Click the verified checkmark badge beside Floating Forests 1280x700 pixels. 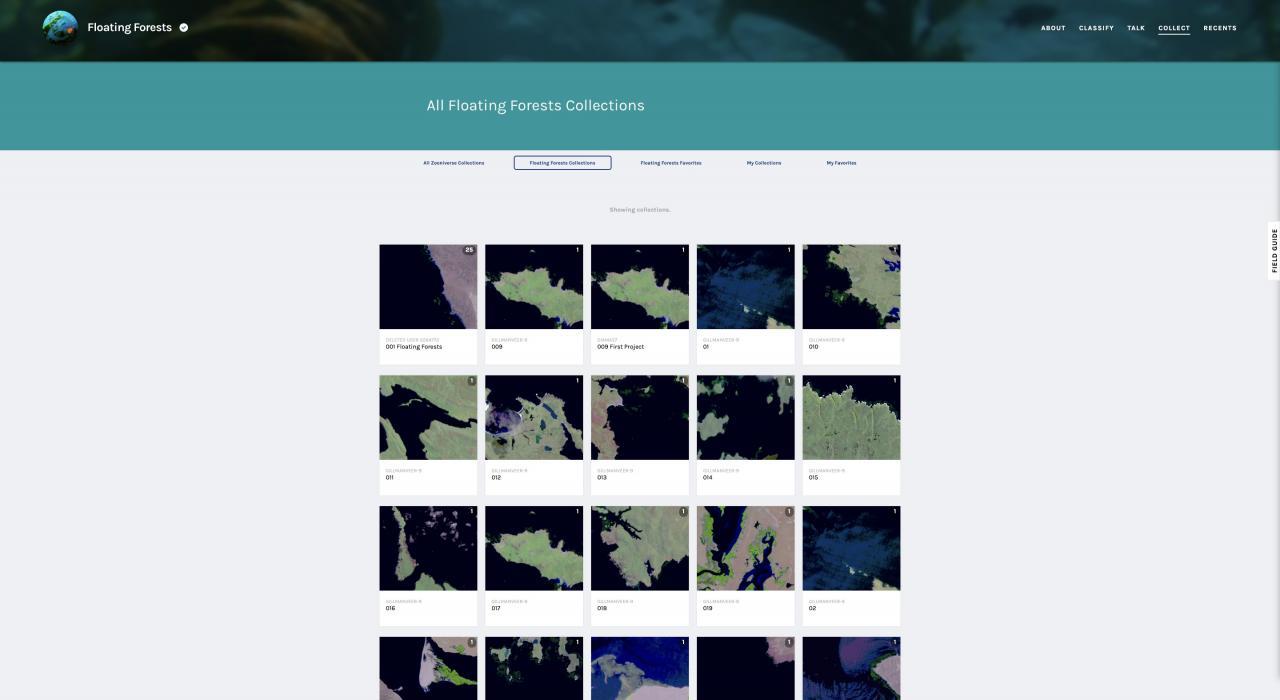(x=184, y=28)
